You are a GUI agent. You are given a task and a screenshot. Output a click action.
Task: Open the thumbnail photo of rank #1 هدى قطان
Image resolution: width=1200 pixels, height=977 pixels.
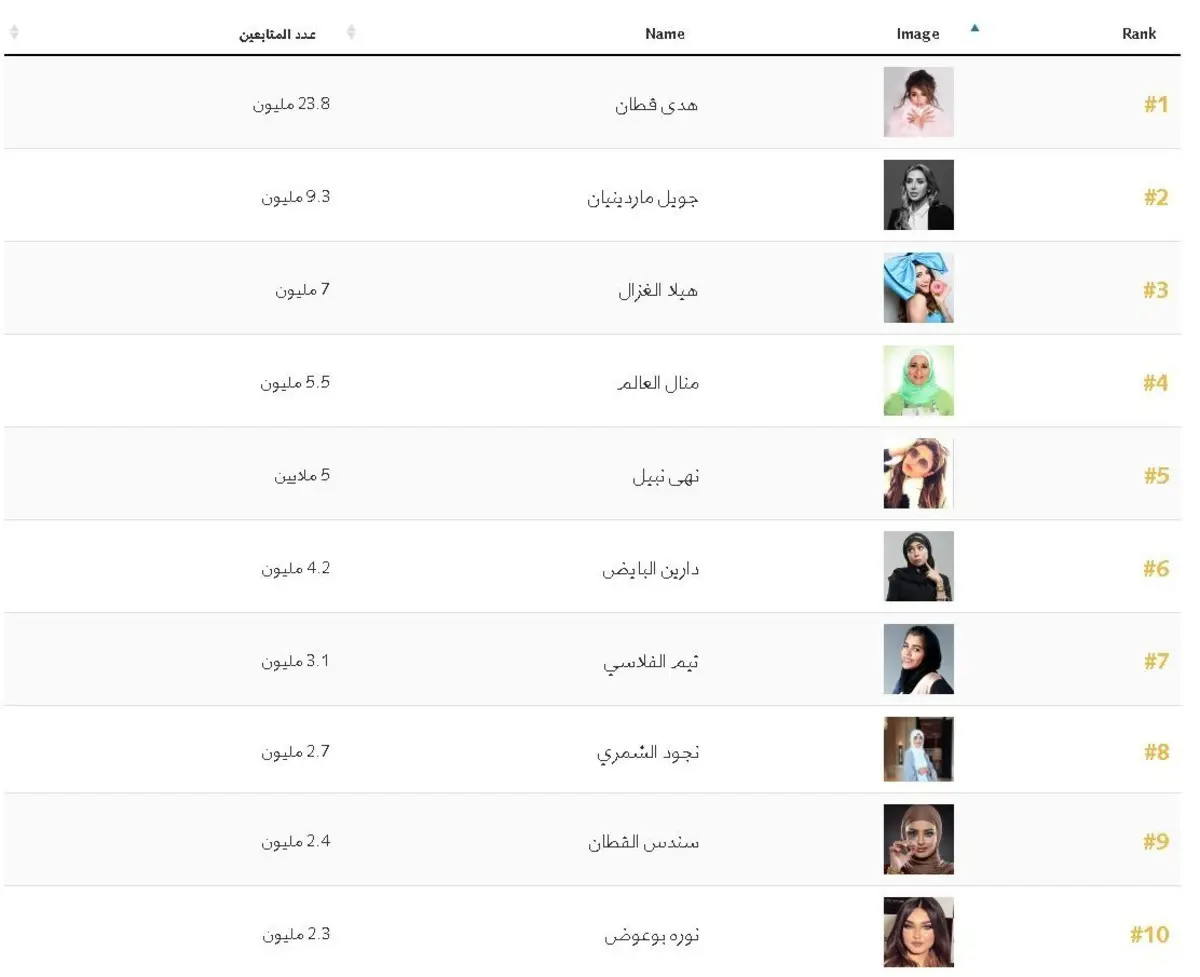point(918,102)
